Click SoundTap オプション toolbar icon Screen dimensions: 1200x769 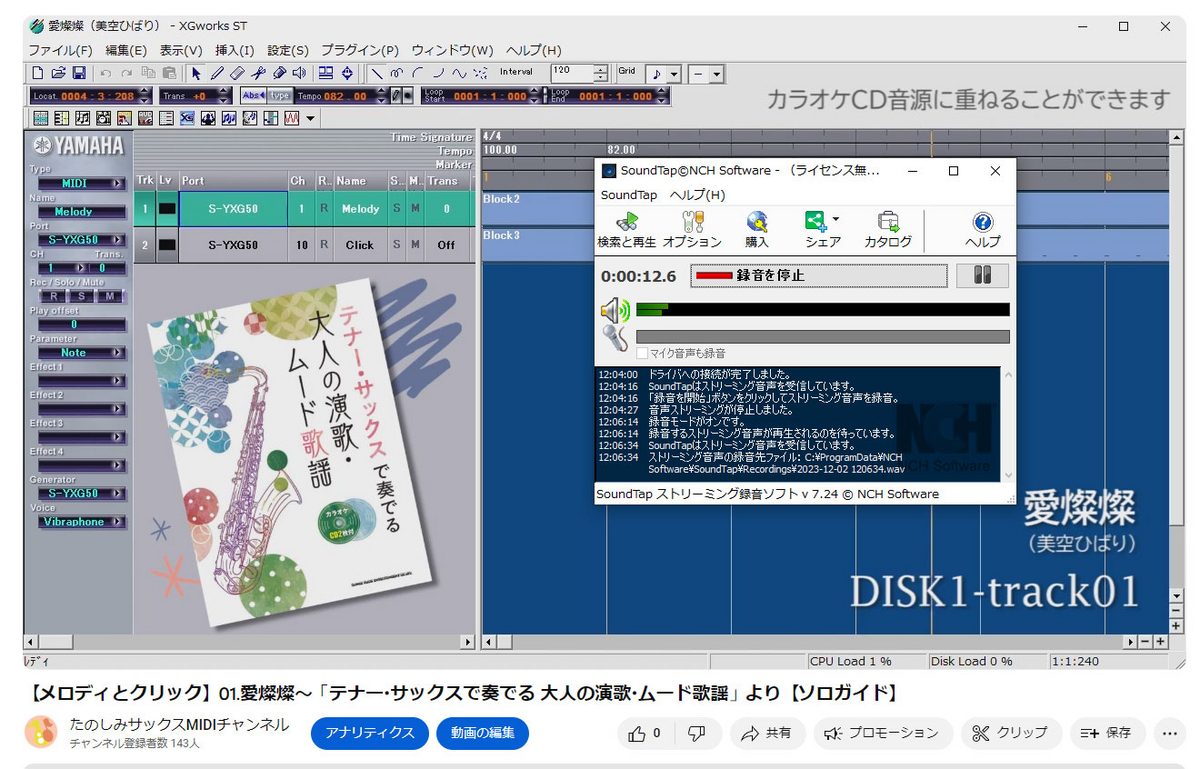(692, 231)
